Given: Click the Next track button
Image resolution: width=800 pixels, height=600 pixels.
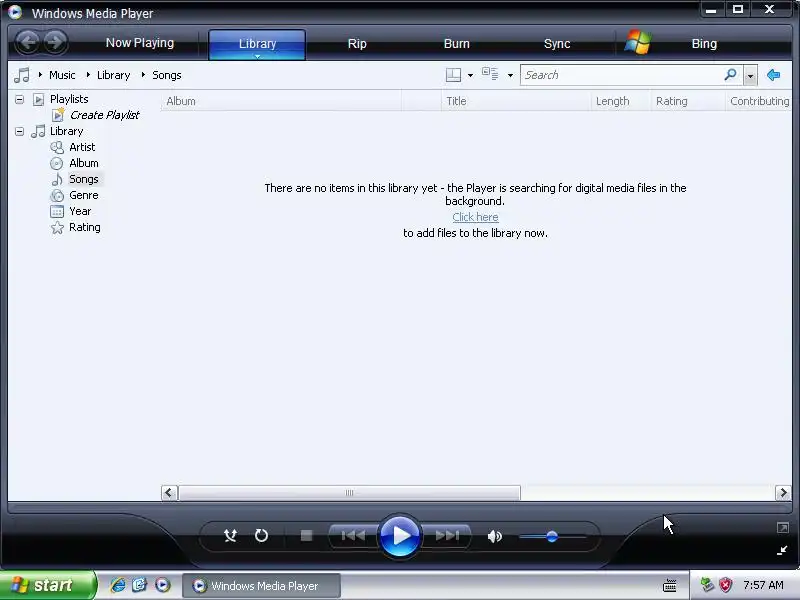Looking at the screenshot, I should pos(447,536).
